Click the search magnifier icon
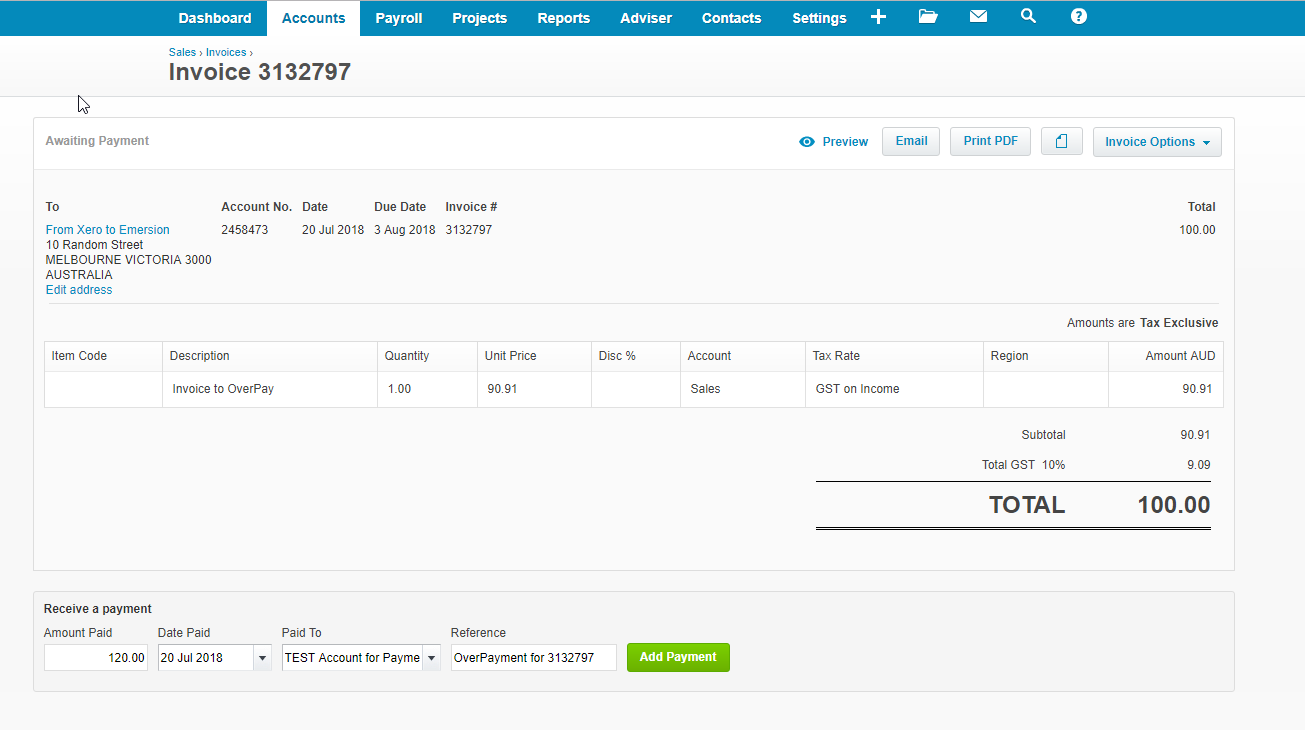This screenshot has height=730, width=1305. pos(1028,17)
